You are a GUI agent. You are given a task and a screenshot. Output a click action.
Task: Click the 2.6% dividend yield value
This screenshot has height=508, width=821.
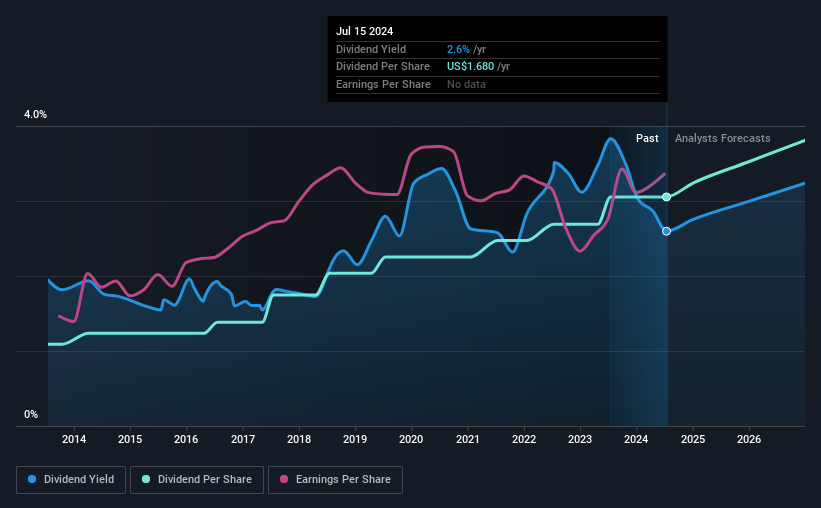(458, 49)
